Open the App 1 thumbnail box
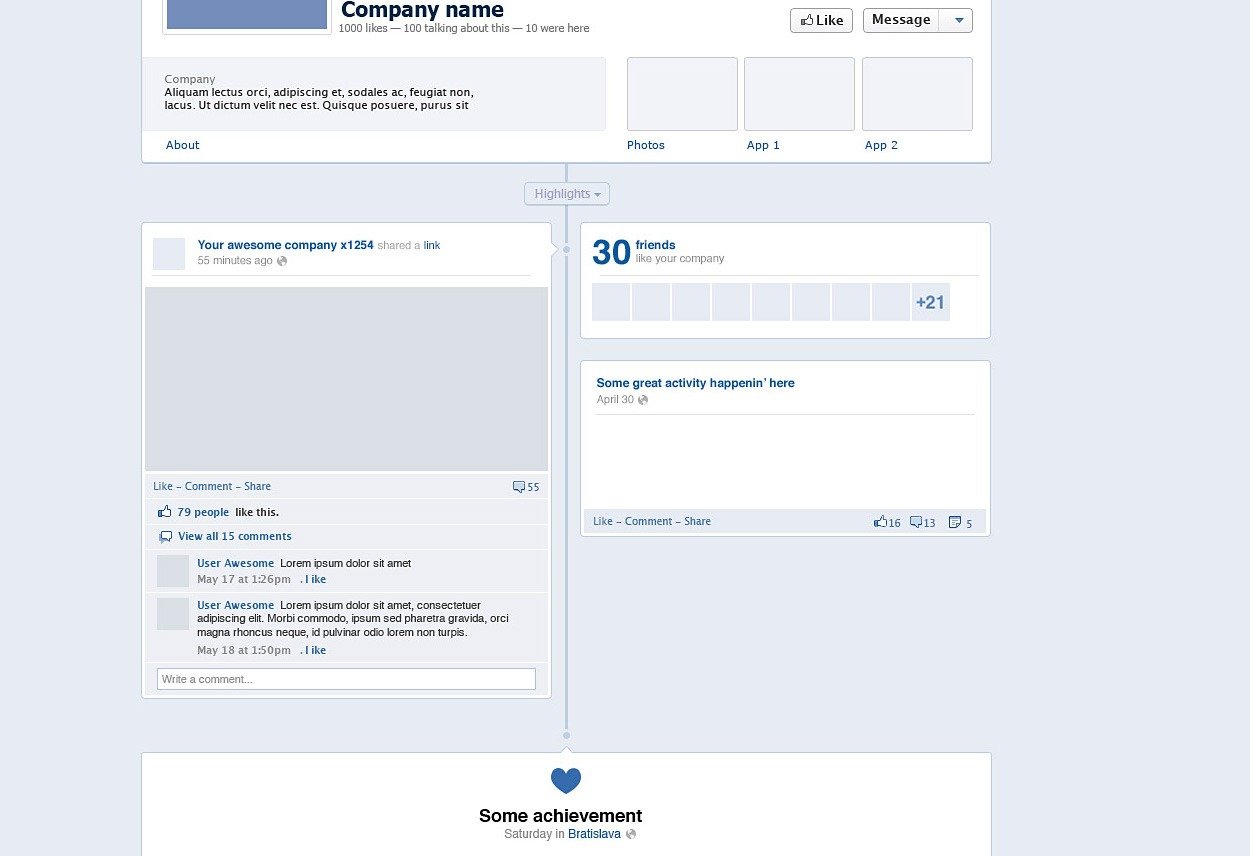This screenshot has width=1250, height=856. 799,94
